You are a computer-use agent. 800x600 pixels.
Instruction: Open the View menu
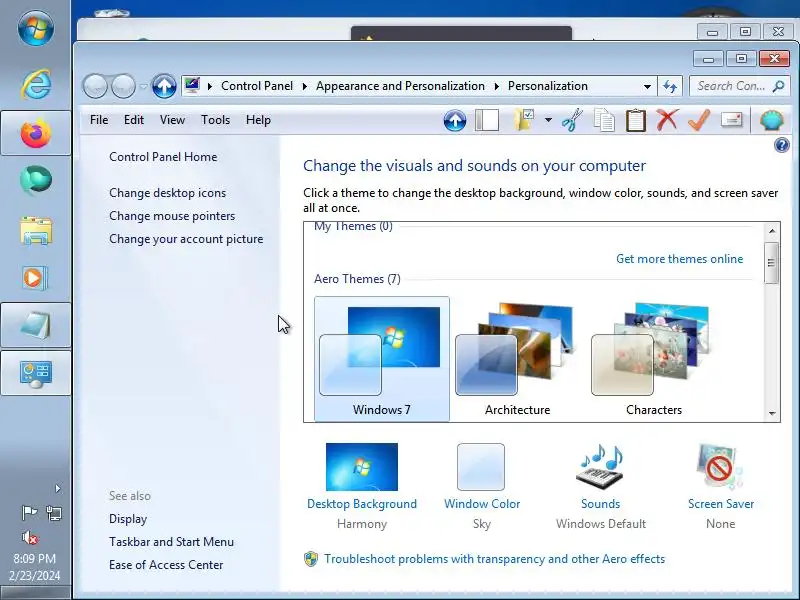coord(172,120)
